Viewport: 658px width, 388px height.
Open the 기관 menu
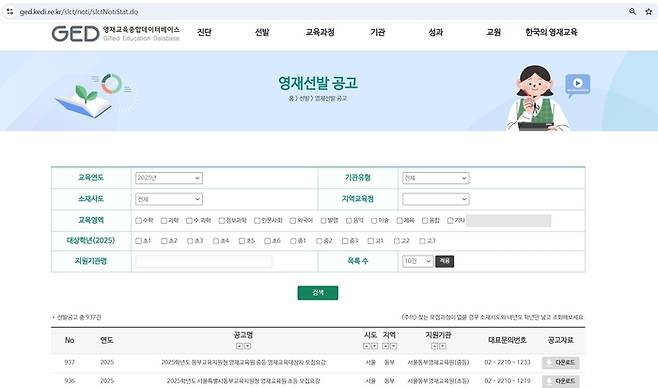coord(378,32)
